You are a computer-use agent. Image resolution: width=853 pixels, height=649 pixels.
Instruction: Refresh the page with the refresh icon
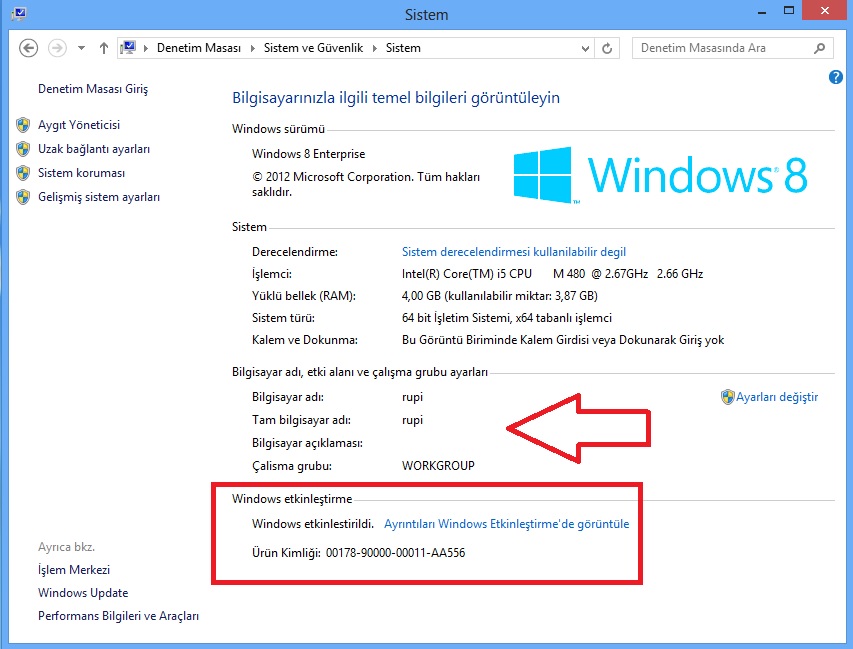click(607, 48)
